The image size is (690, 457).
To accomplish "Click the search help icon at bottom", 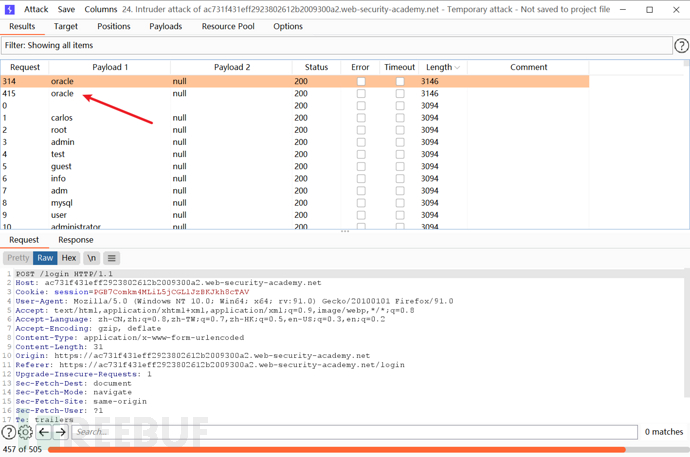I will pos(9,432).
